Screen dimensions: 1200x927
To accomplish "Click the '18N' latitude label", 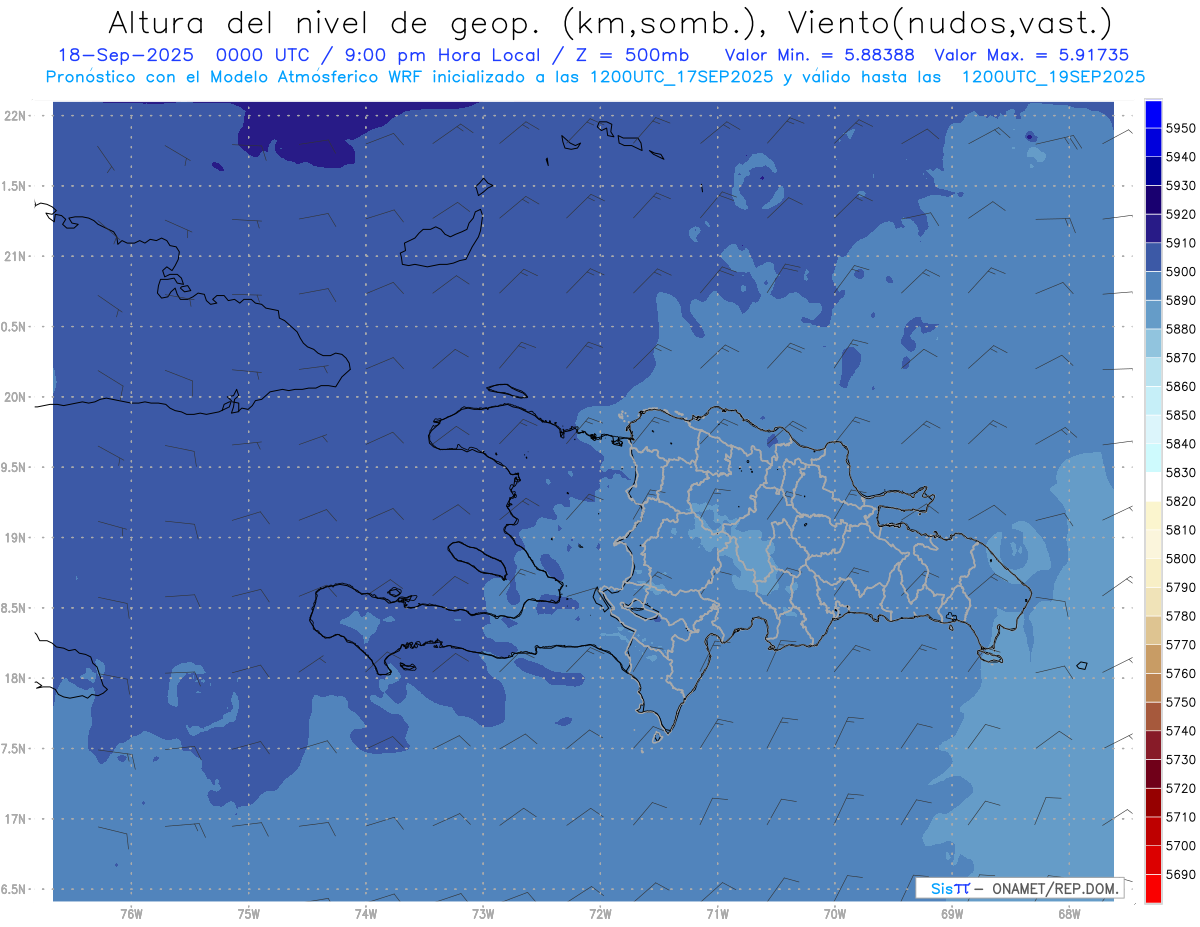I will click(17, 678).
